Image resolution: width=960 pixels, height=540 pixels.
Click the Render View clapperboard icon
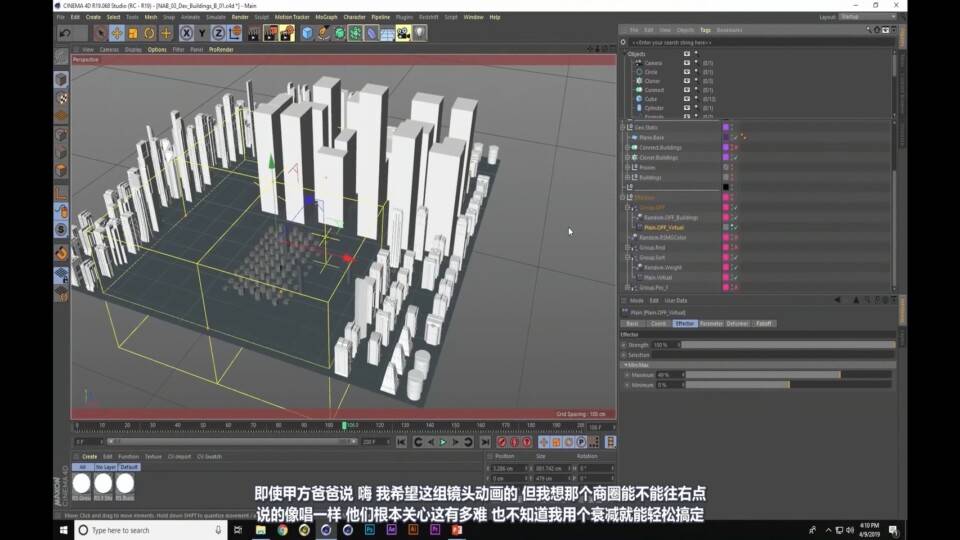point(253,33)
